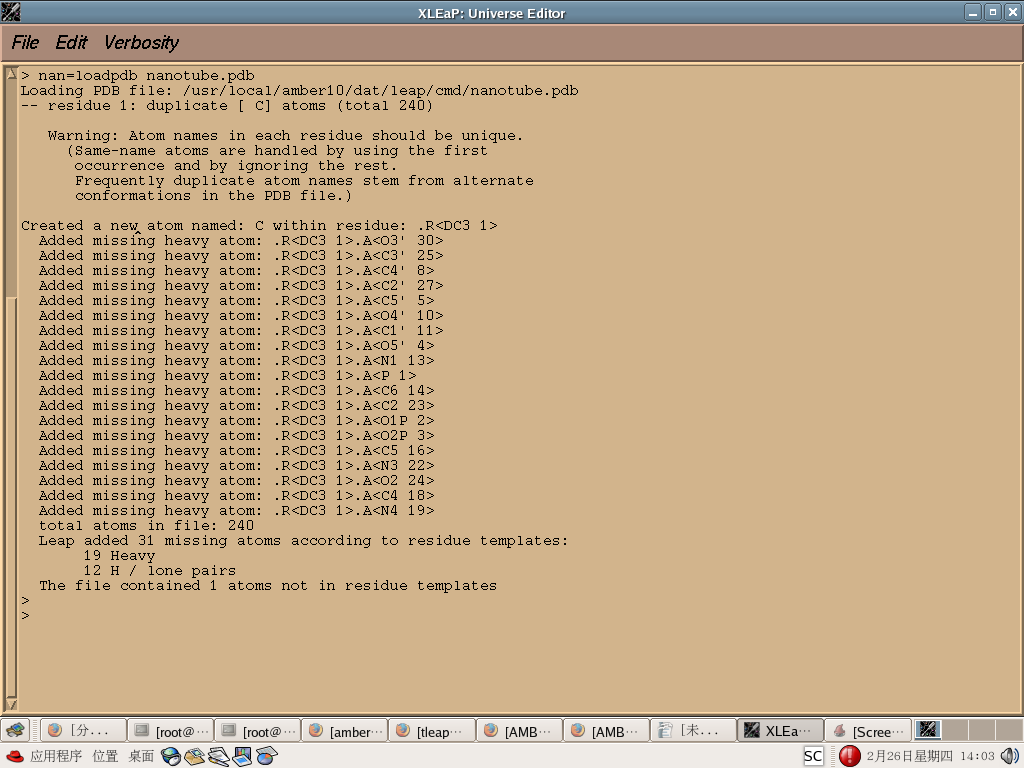Viewport: 1024px width, 768px height.
Task: Expand the Verbosity menu
Action: [x=141, y=42]
